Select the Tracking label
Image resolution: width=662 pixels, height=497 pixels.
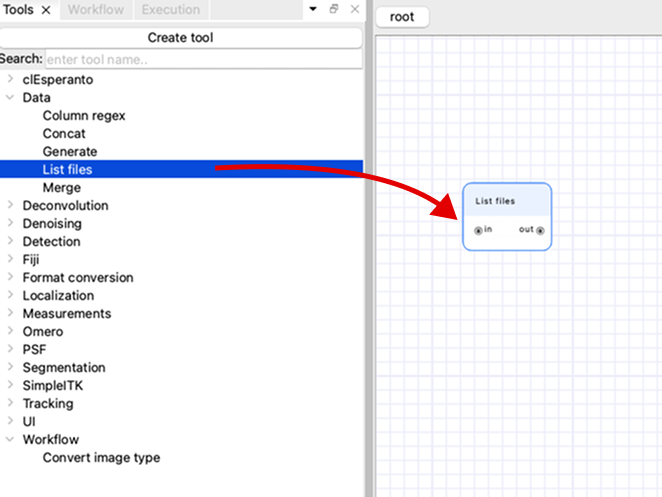coord(48,404)
